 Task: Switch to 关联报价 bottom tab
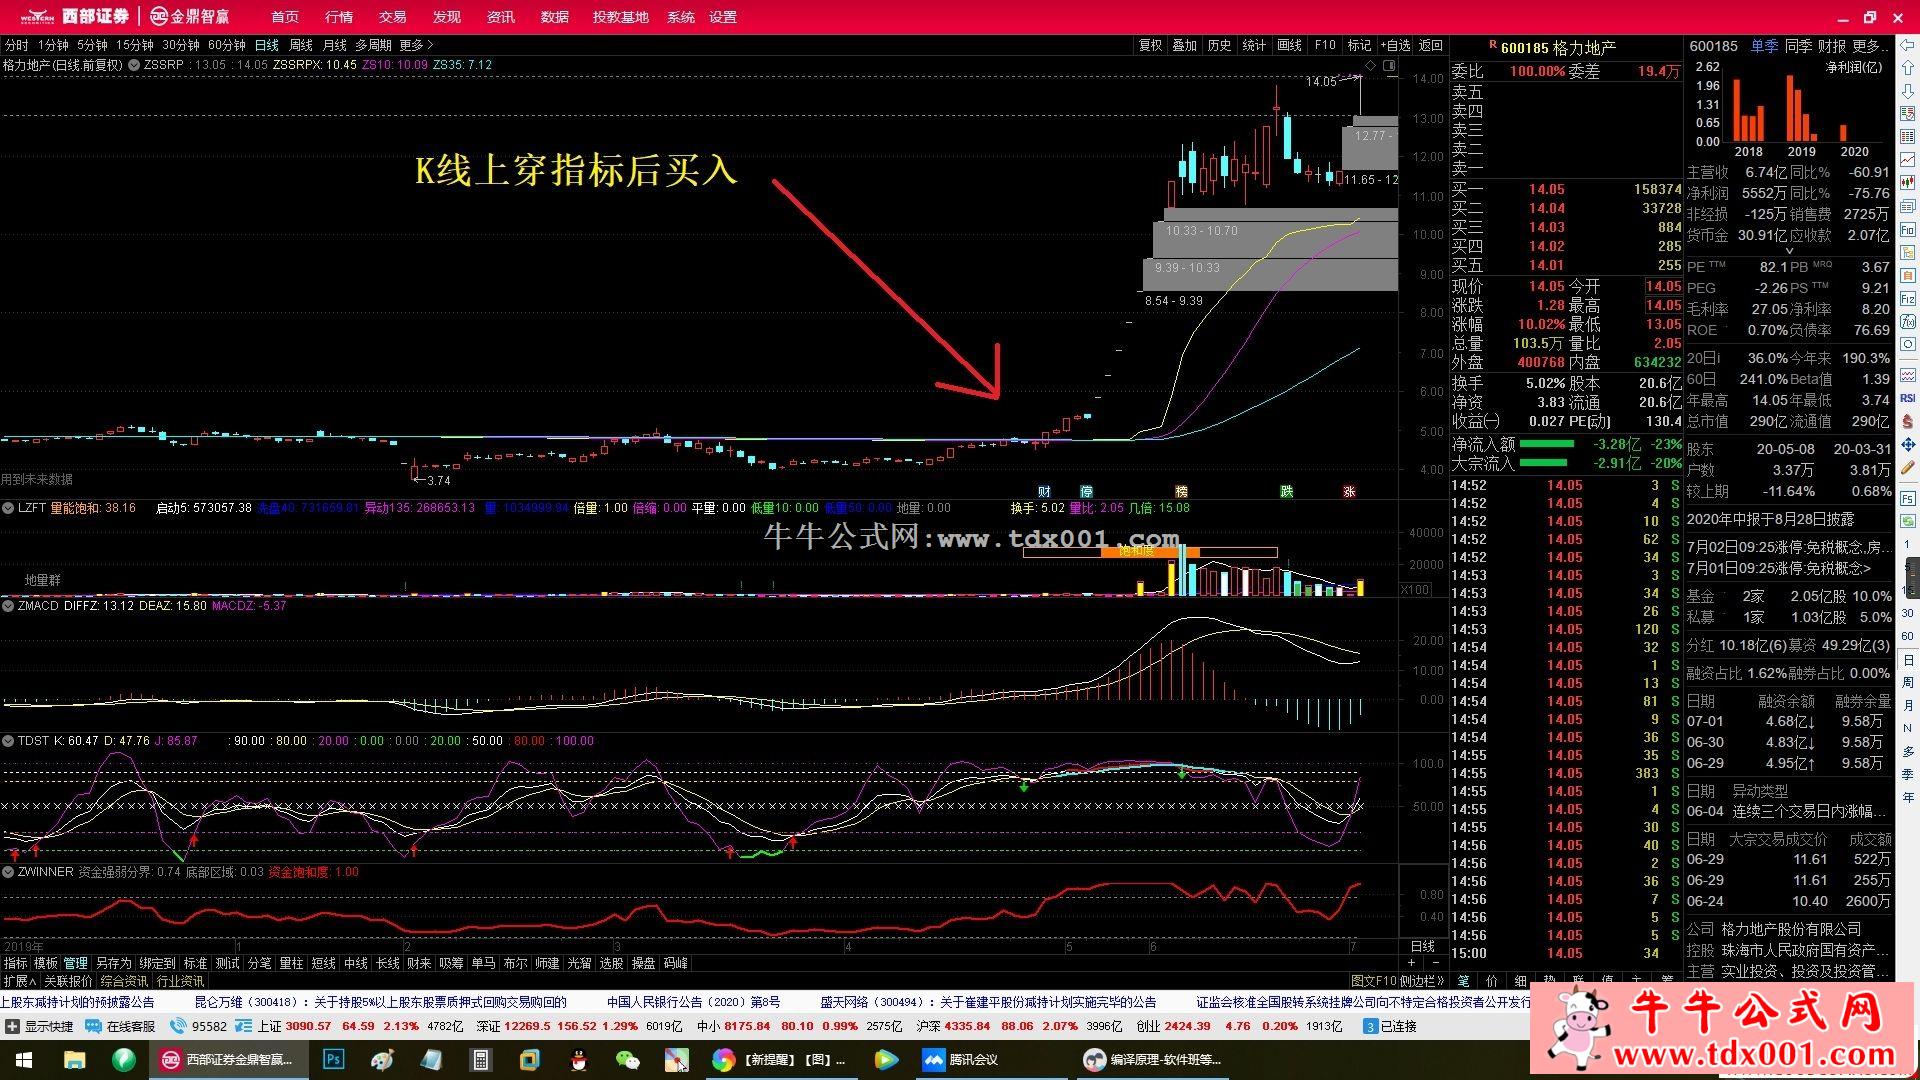point(68,981)
